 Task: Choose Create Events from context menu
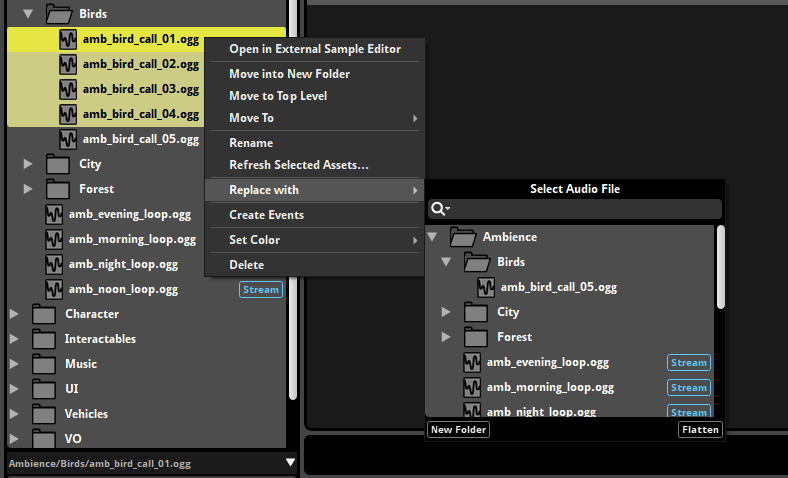click(266, 215)
